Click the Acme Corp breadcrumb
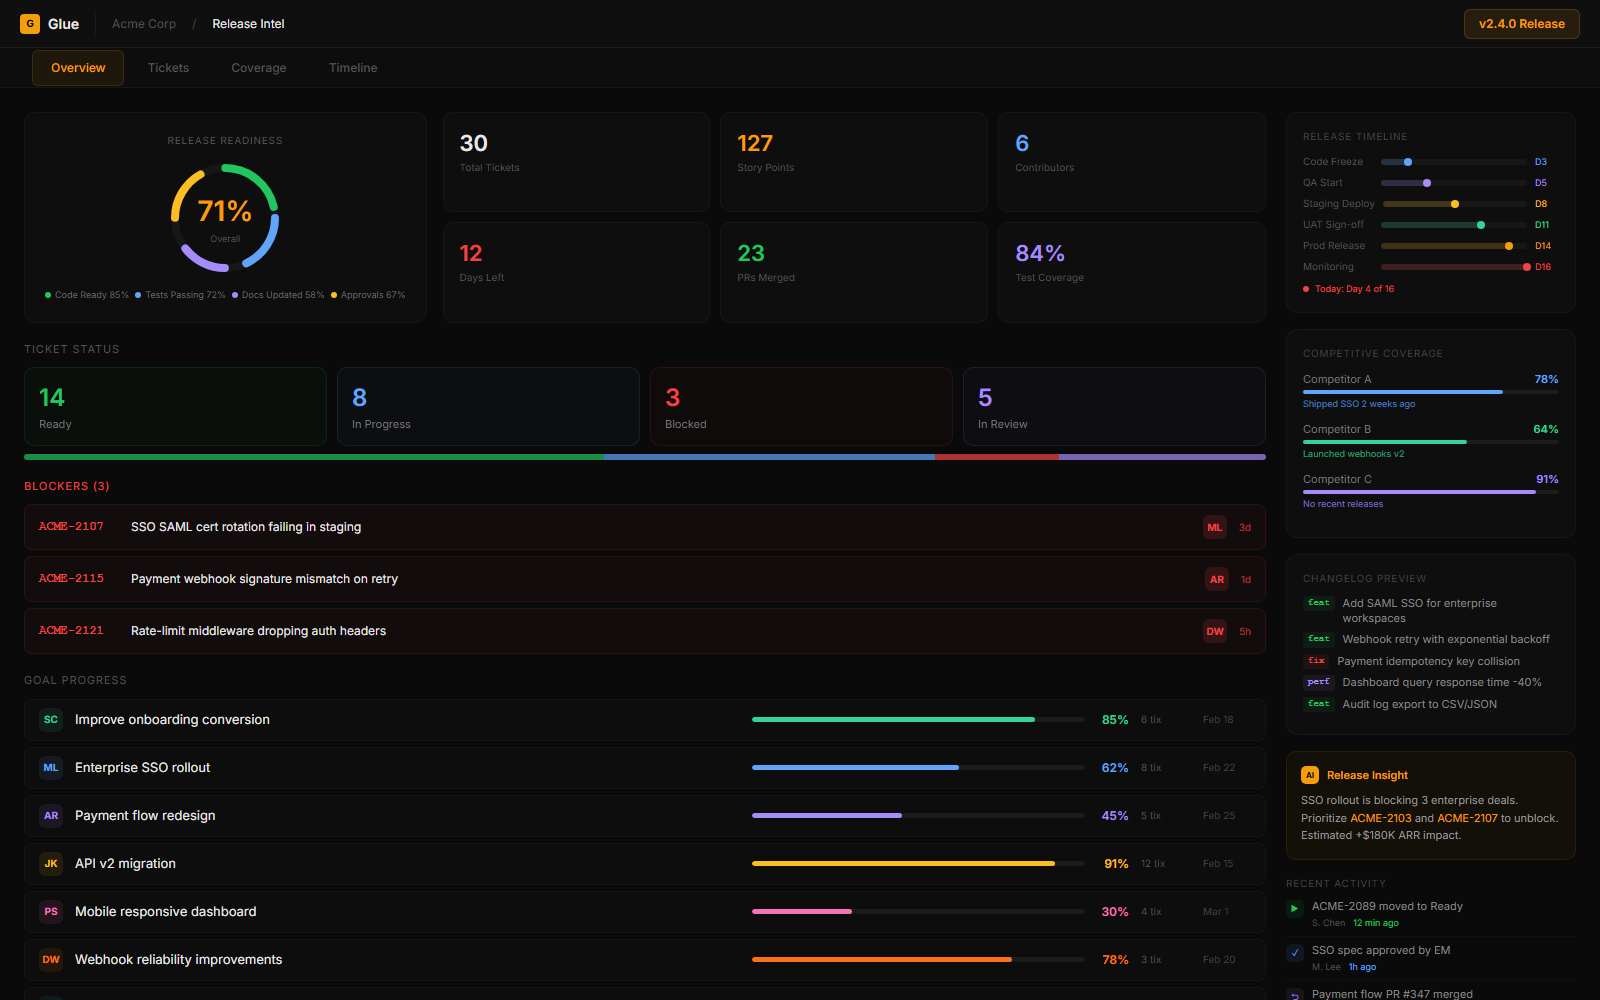Screen dimensions: 1600x1000 144,24
